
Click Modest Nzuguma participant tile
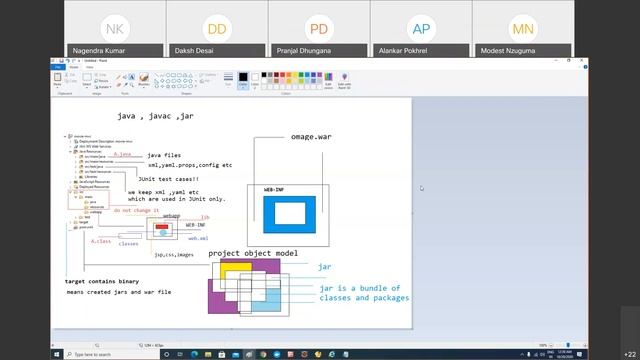pyautogui.click(x=523, y=29)
